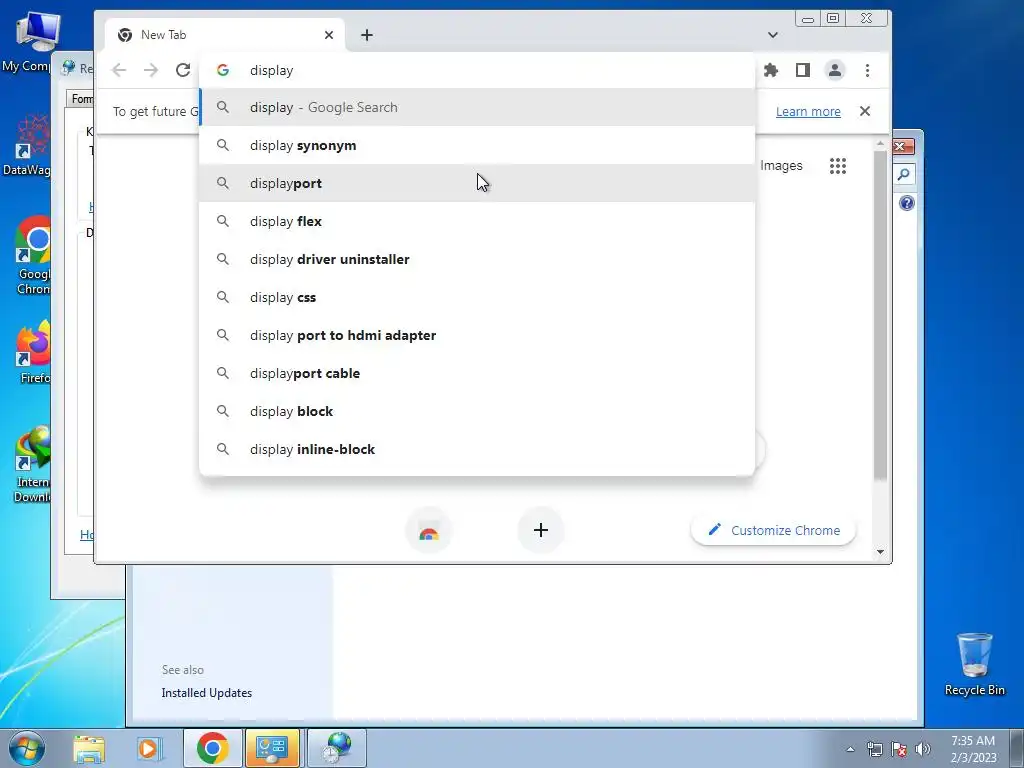Image resolution: width=1024 pixels, height=768 pixels.
Task: Open Chrome profile avatar
Action: (x=835, y=70)
